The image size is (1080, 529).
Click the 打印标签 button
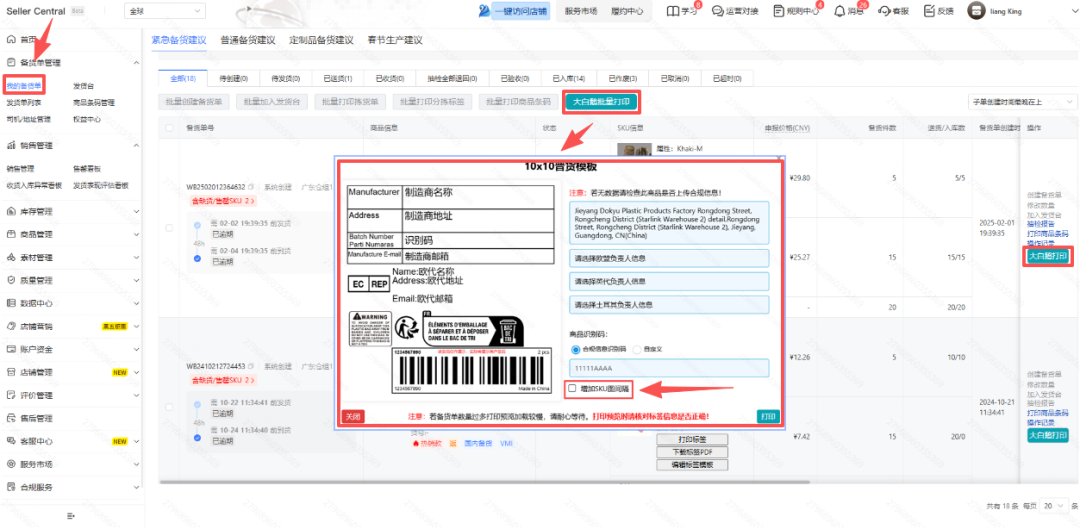[692, 439]
